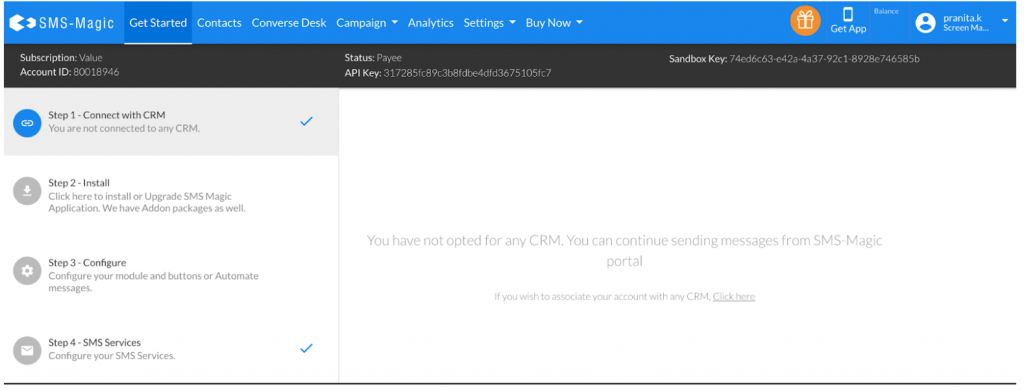The image size is (1024, 391).
Task: Expand the Campaign dropdown menu
Action: (367, 23)
